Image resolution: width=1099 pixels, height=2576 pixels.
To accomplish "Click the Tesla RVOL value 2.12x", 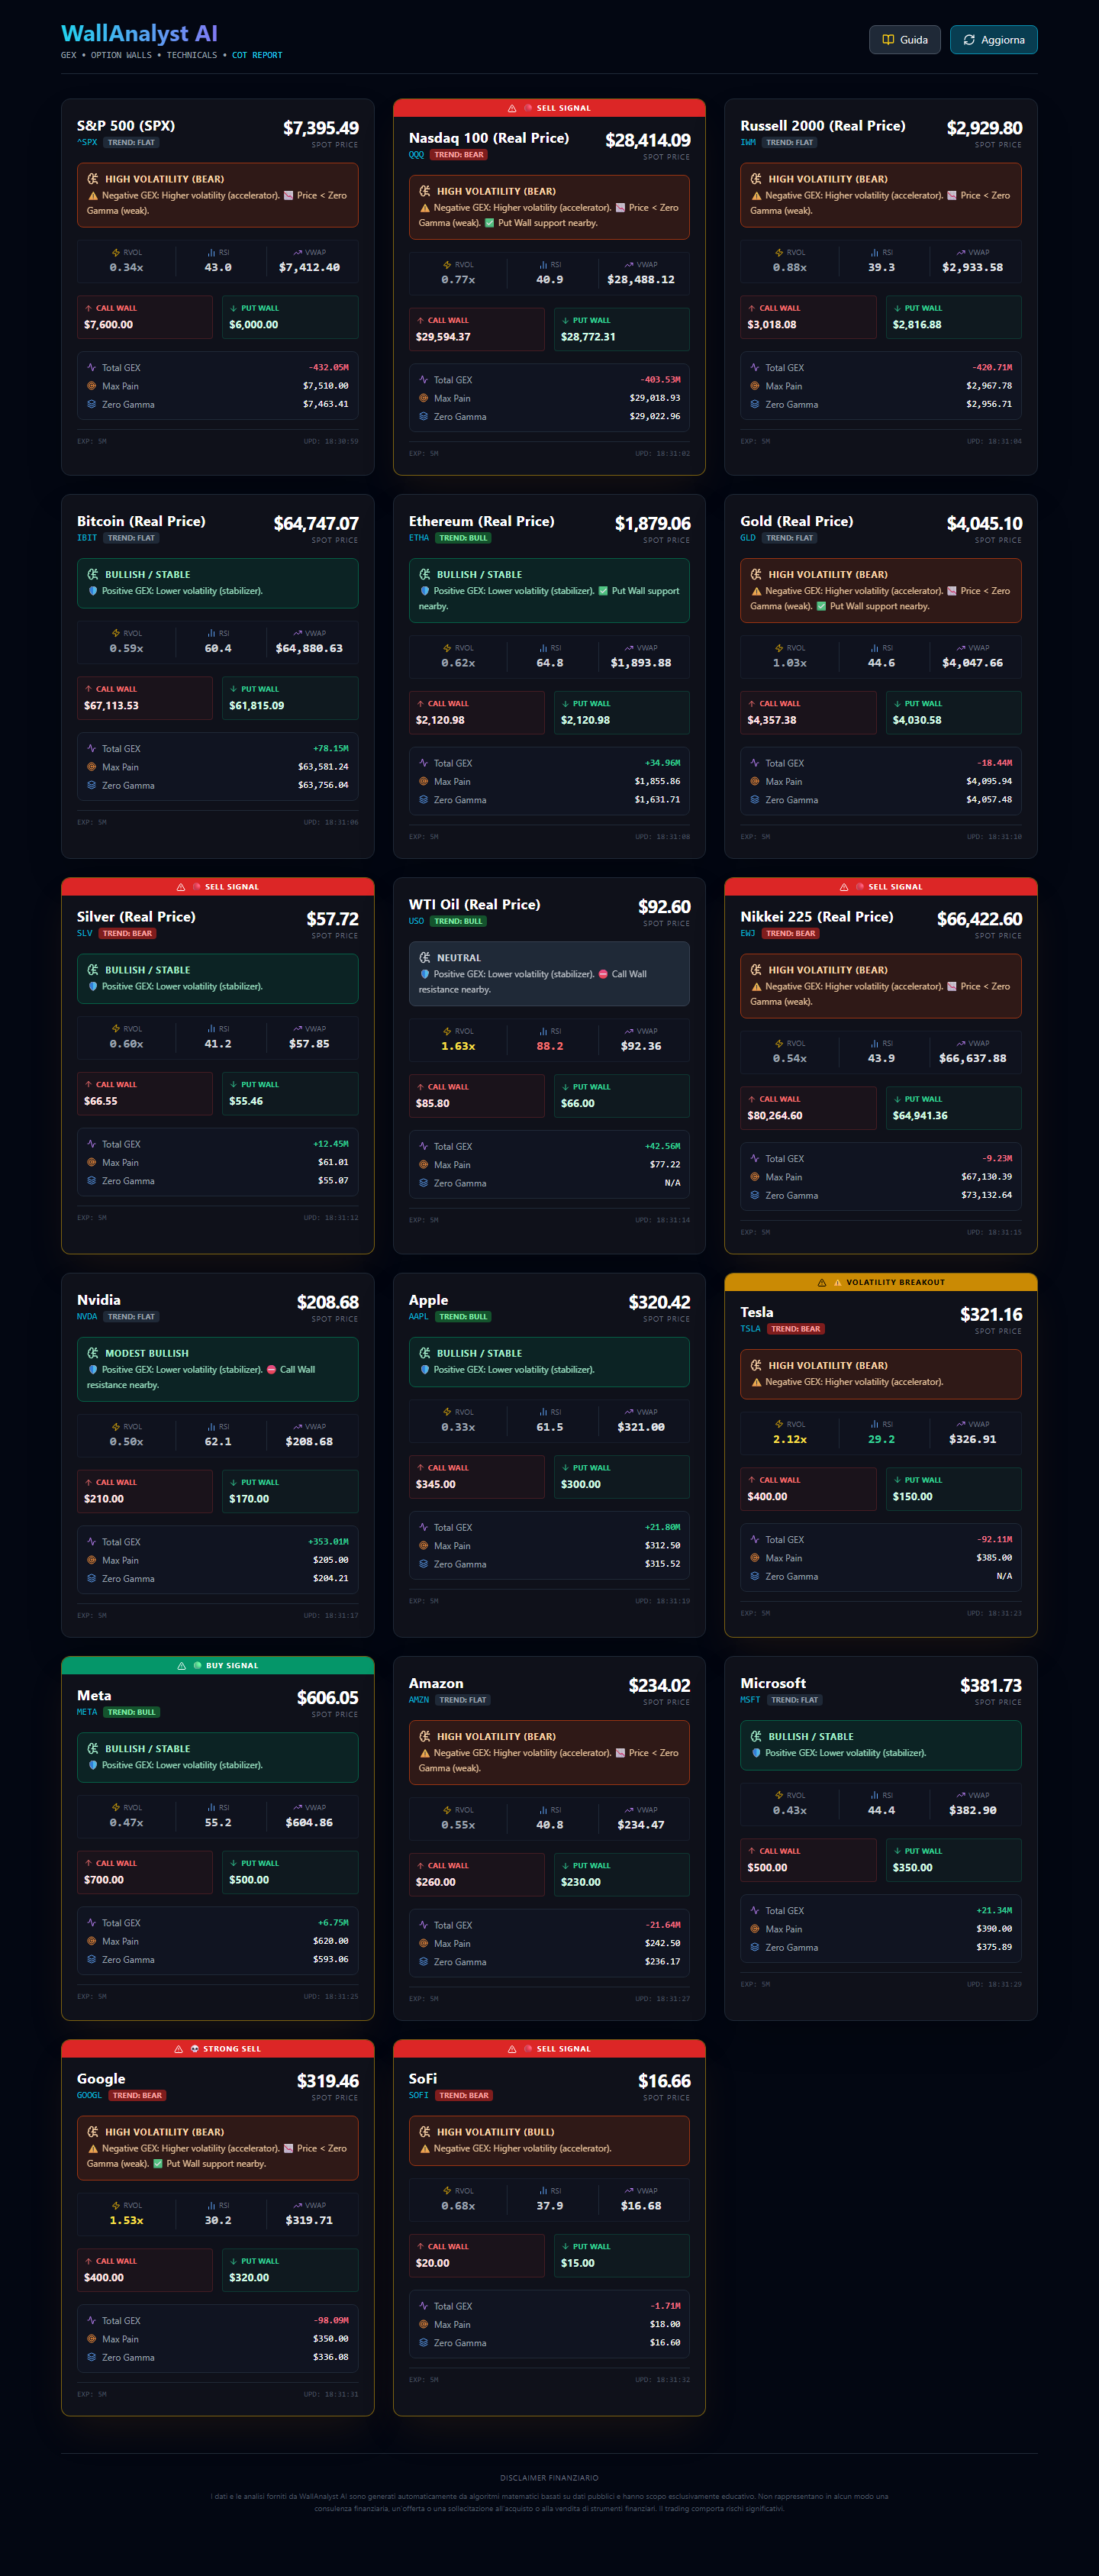I will [789, 1439].
